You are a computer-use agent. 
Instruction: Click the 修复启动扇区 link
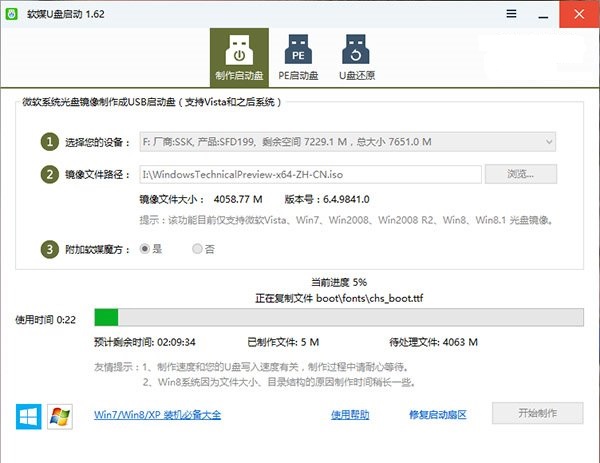[438, 415]
